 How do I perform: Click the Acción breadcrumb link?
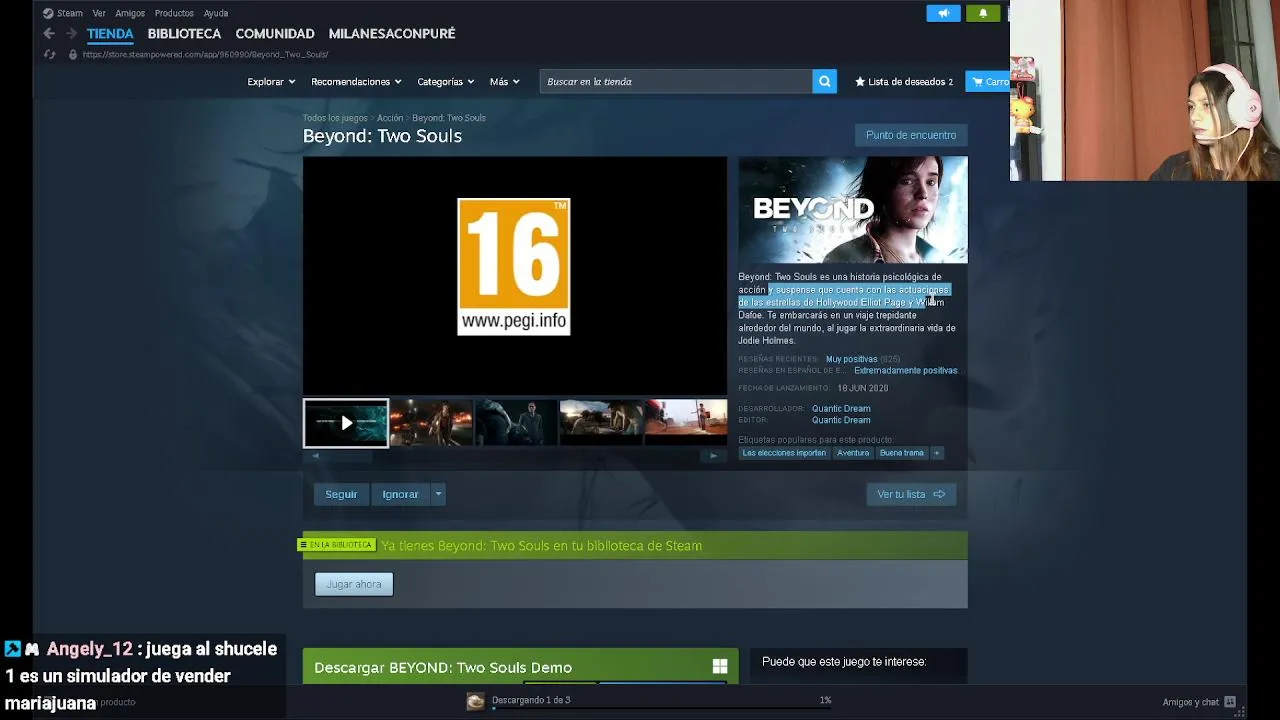[390, 118]
